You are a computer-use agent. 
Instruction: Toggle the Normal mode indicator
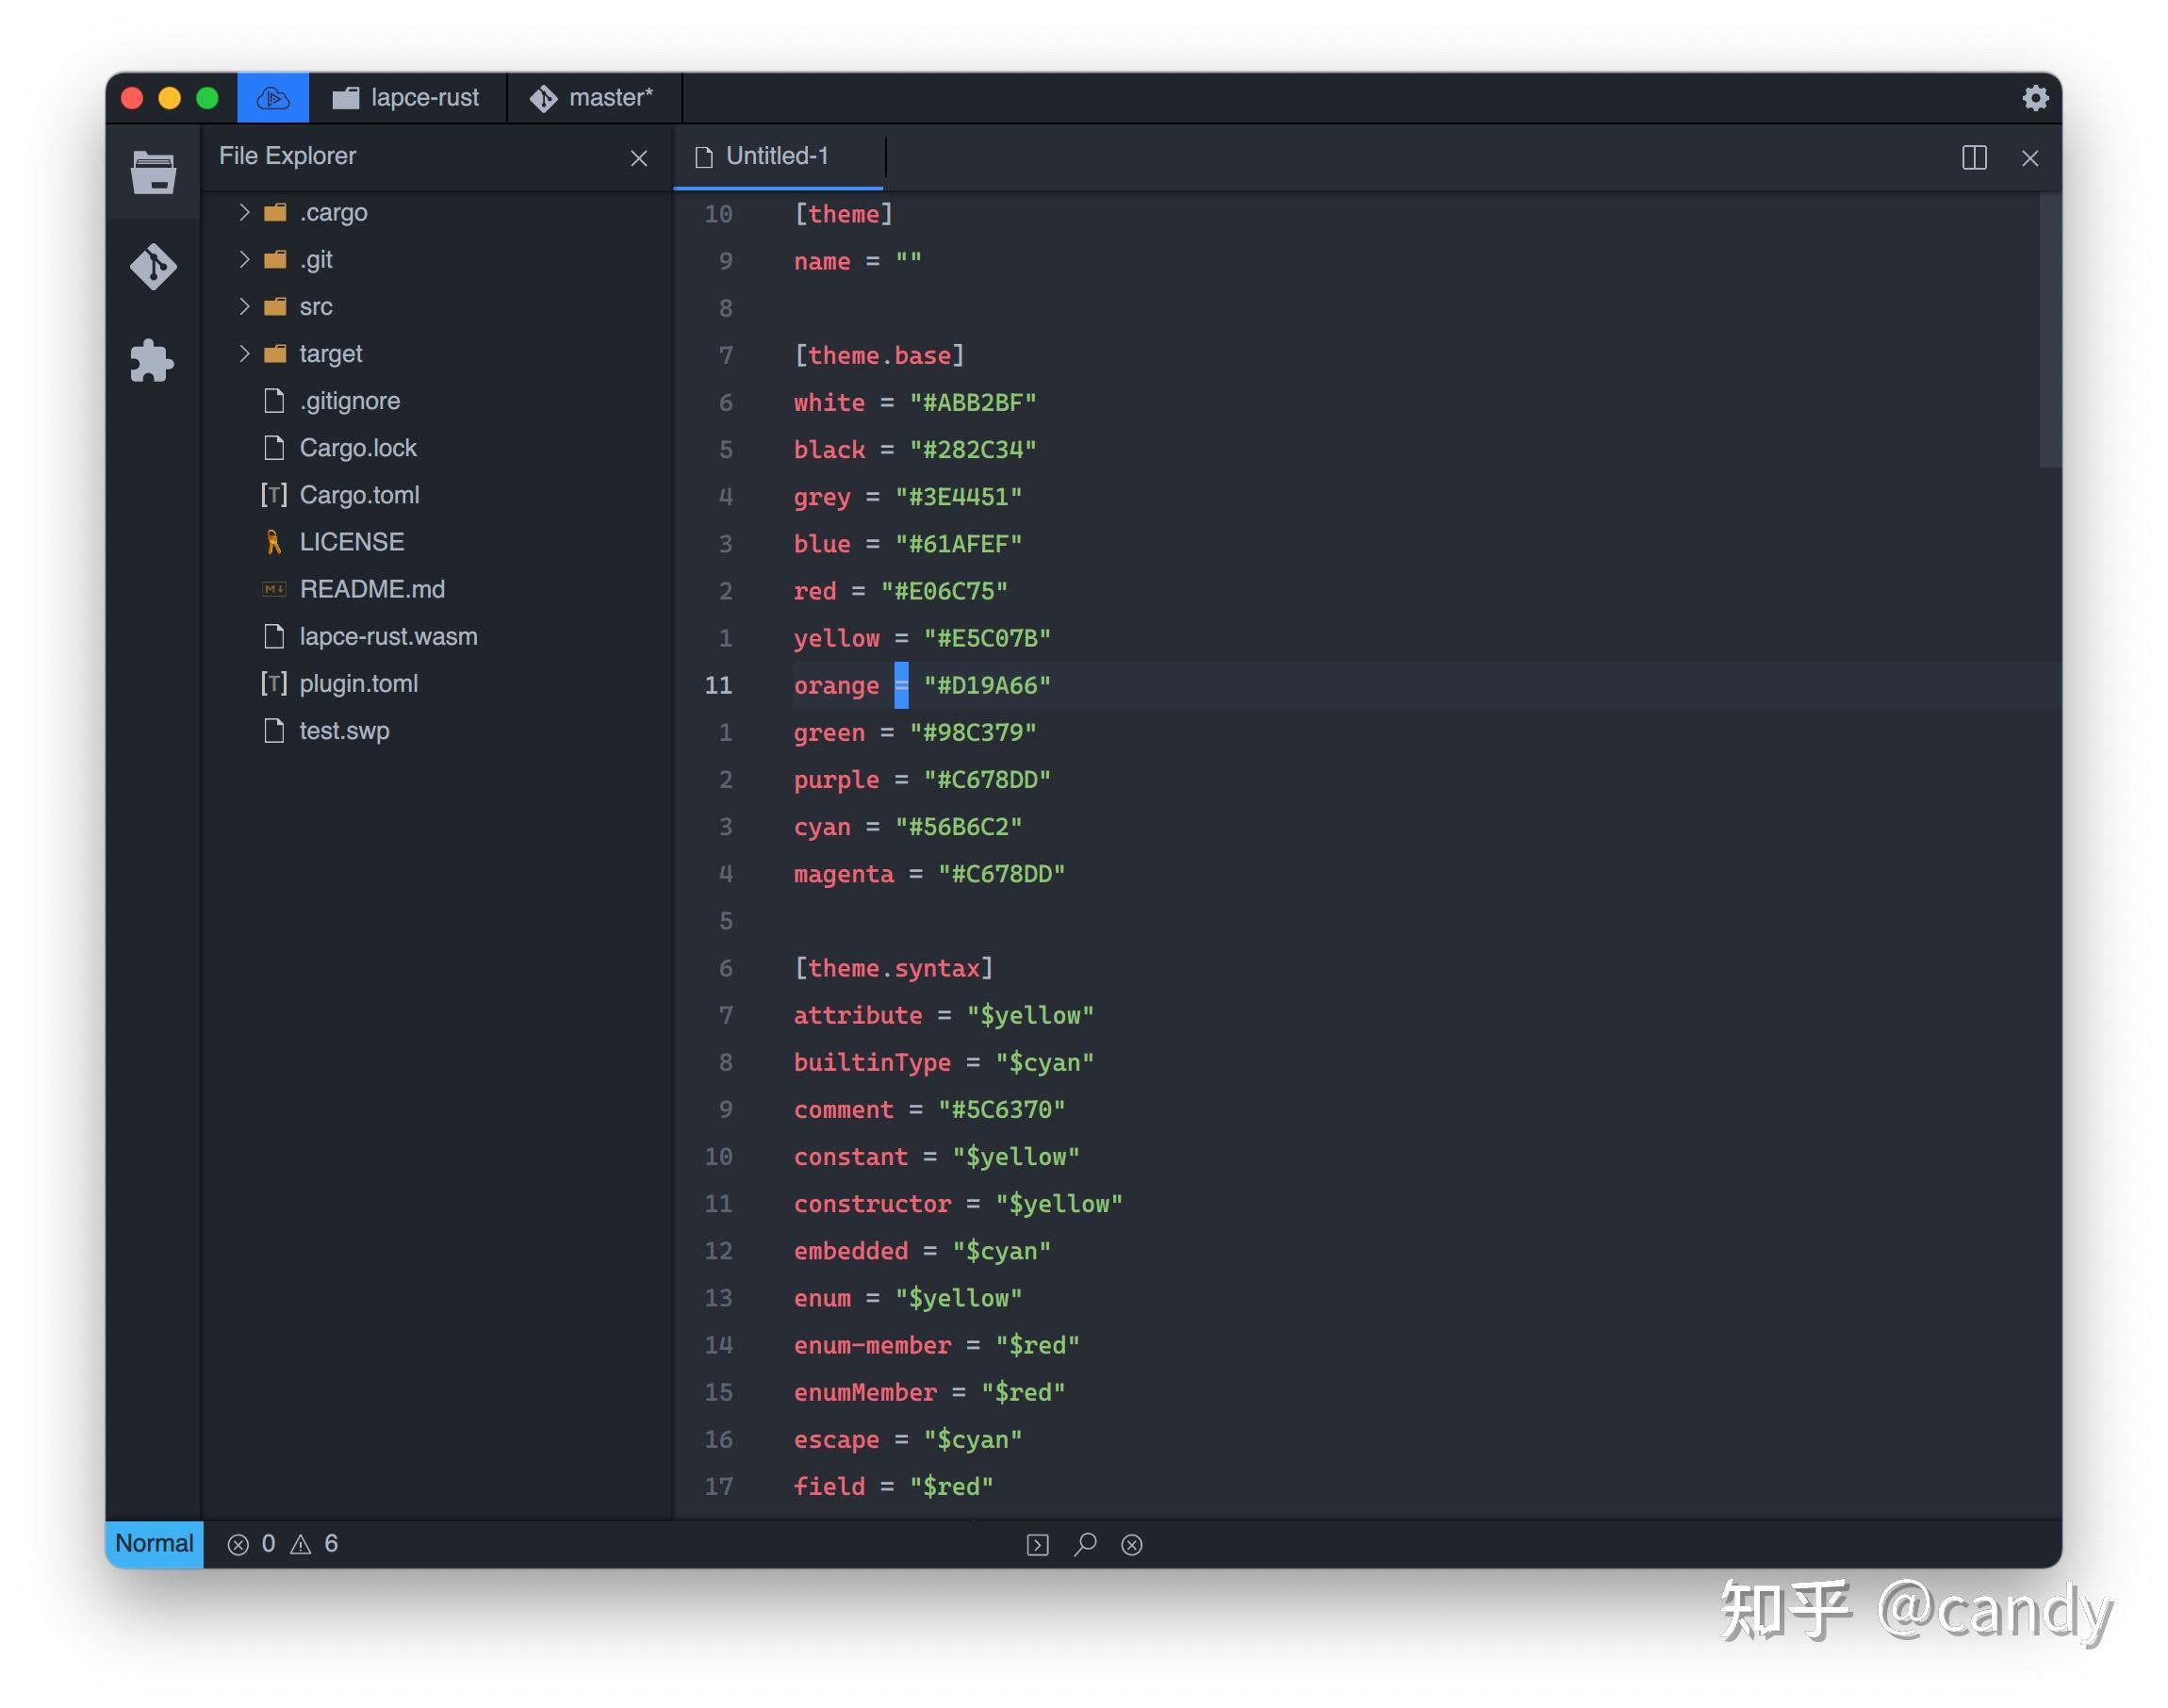pyautogui.click(x=154, y=1543)
